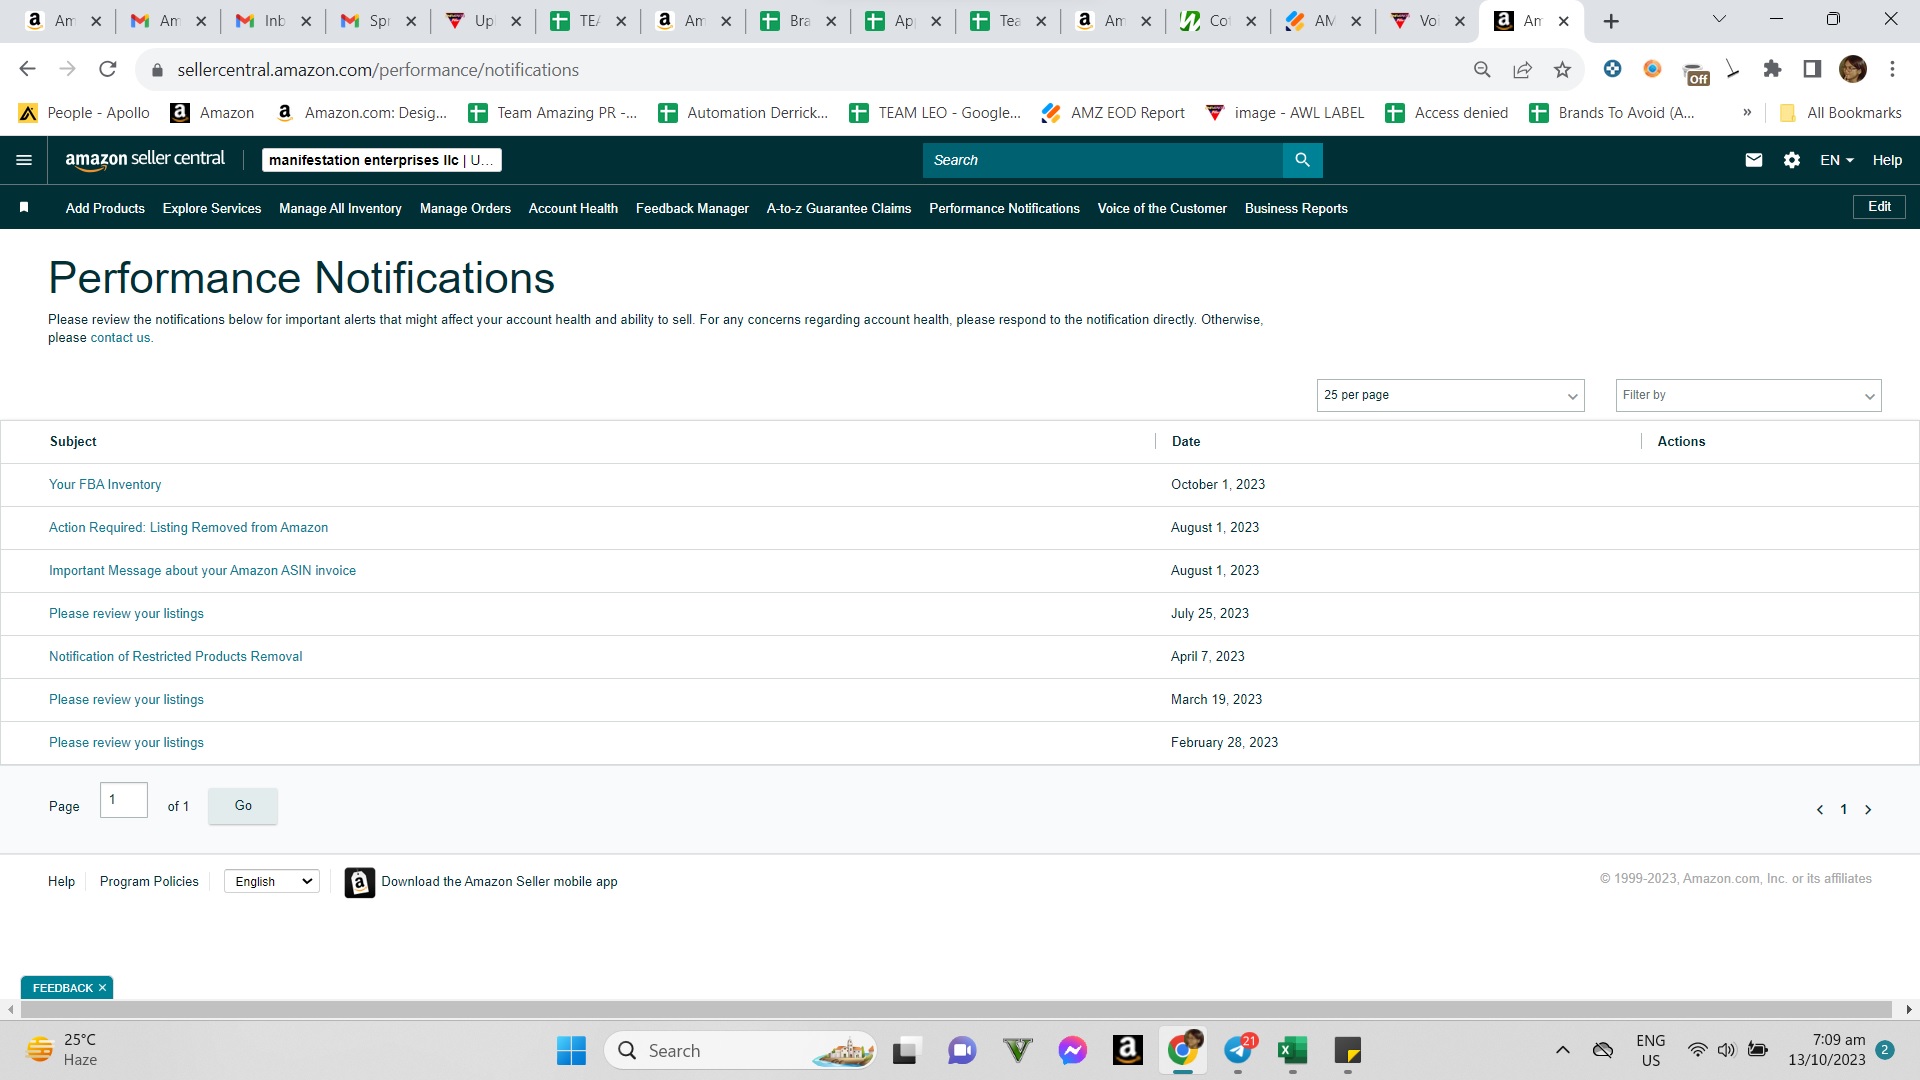The image size is (1920, 1080).
Task: Click the search magnifier button in Seller Central
Action: [1302, 160]
